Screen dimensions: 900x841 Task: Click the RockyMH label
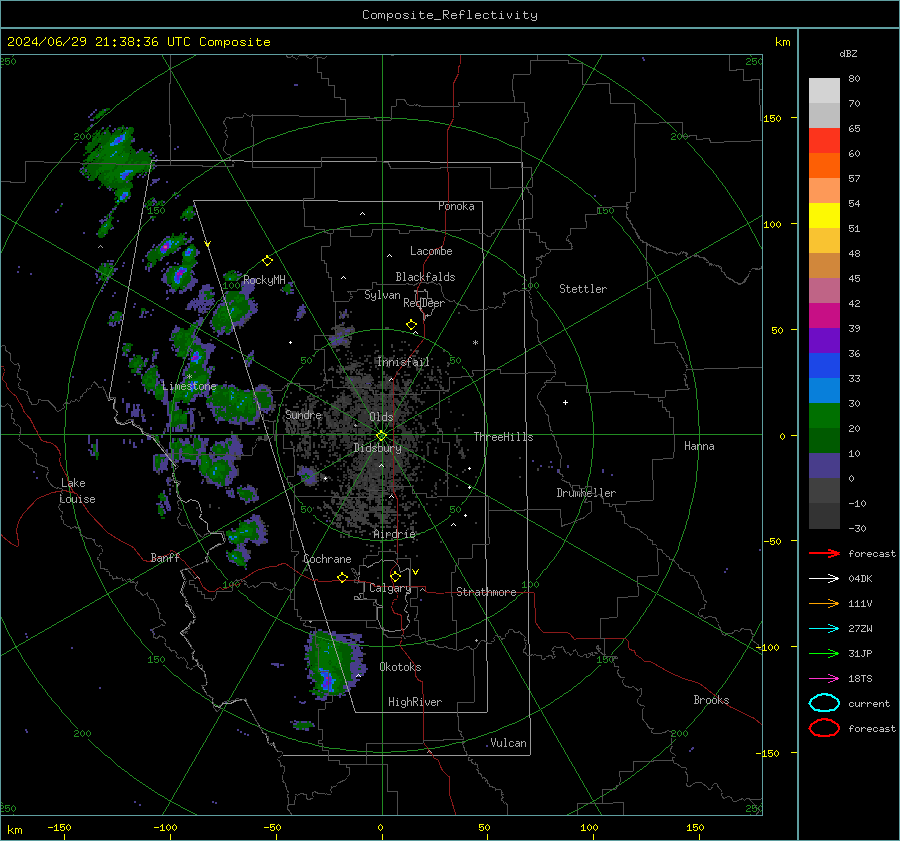[x=264, y=280]
